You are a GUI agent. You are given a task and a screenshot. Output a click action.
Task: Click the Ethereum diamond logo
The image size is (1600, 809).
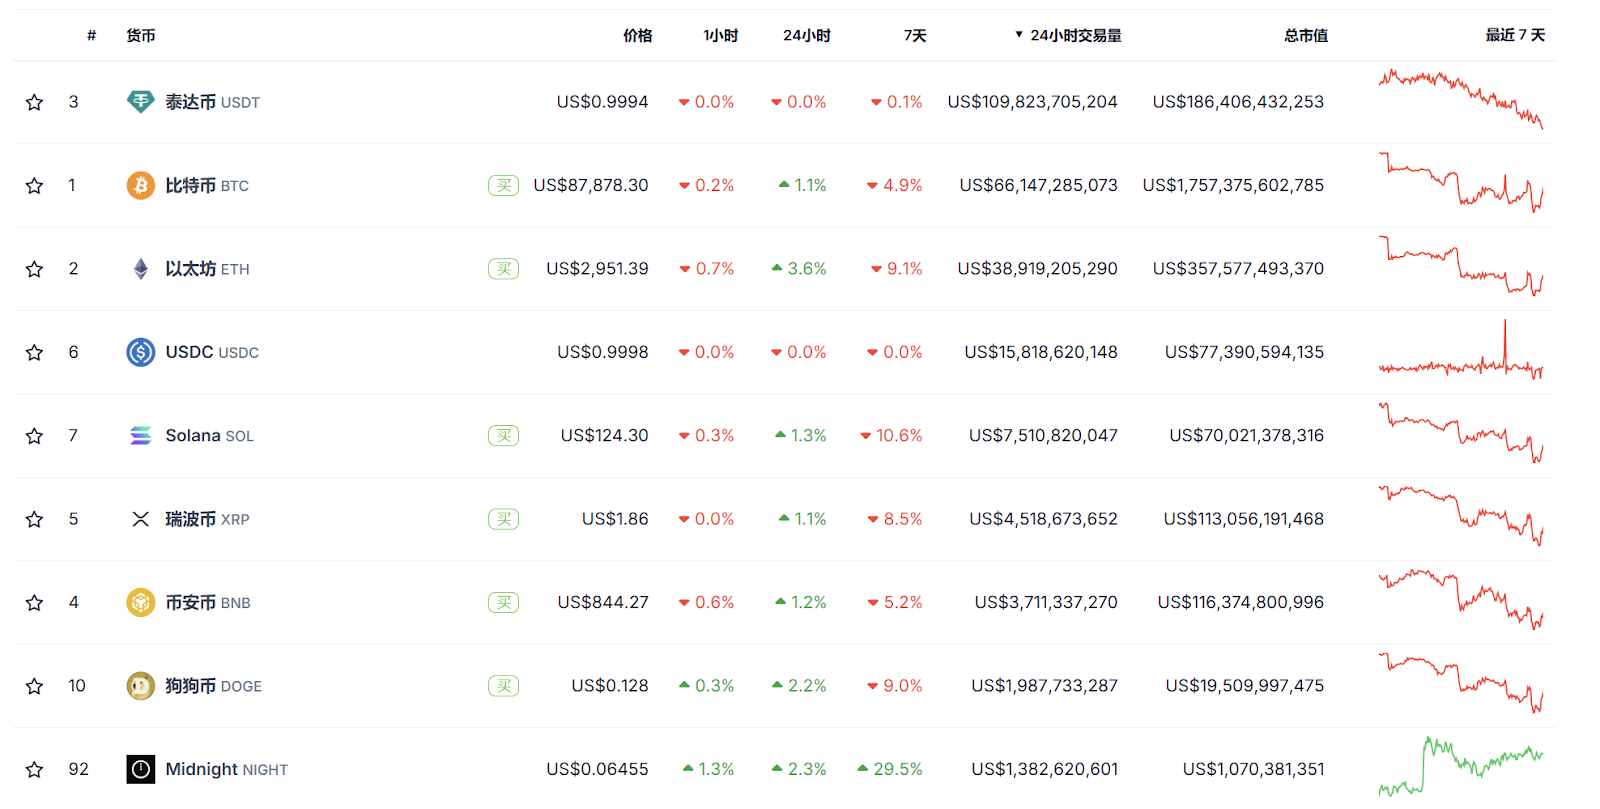[141, 269]
